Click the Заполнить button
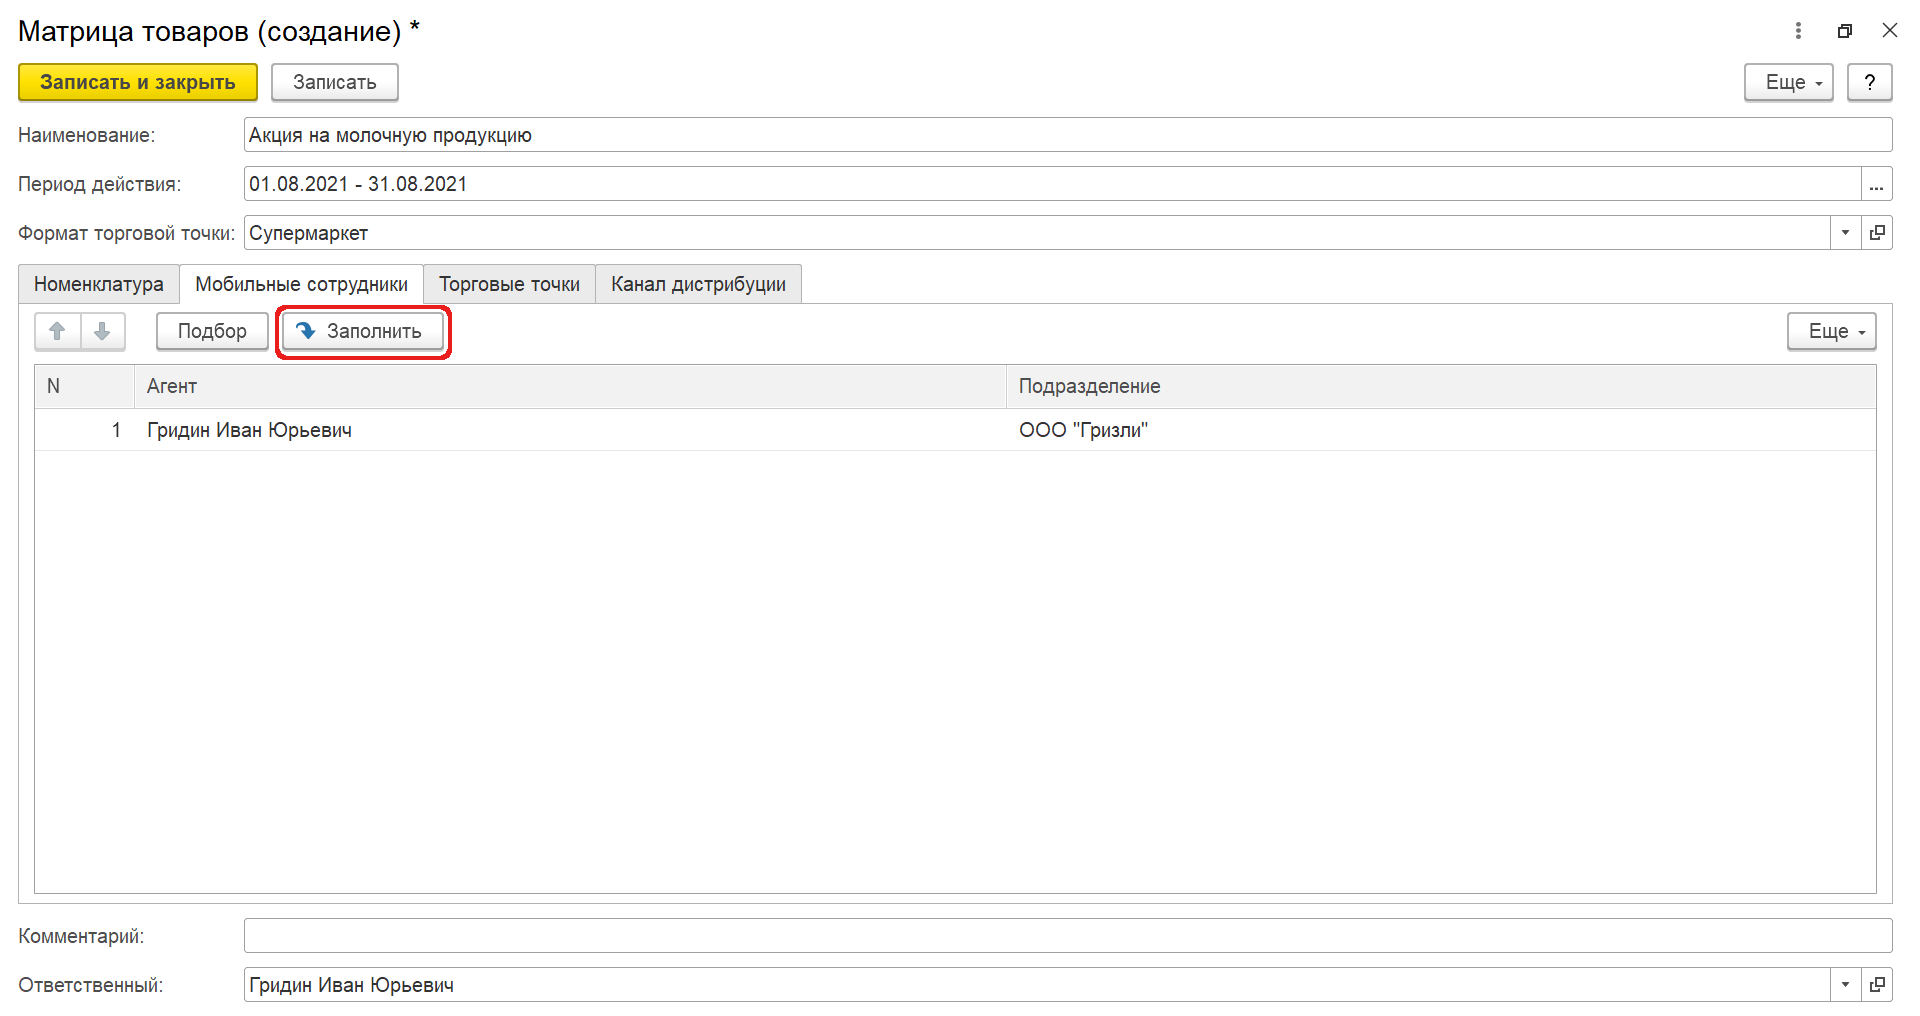The width and height of the screenshot is (1920, 1016). click(363, 331)
